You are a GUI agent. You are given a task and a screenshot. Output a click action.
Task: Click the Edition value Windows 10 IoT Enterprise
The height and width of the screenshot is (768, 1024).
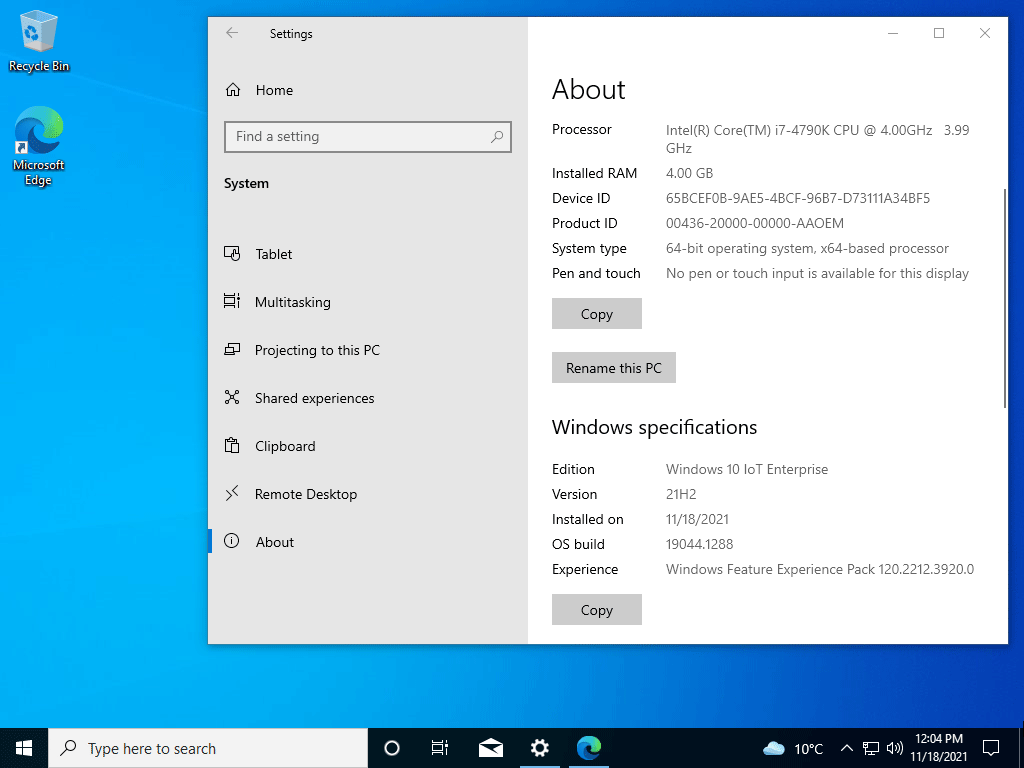pyautogui.click(x=746, y=469)
